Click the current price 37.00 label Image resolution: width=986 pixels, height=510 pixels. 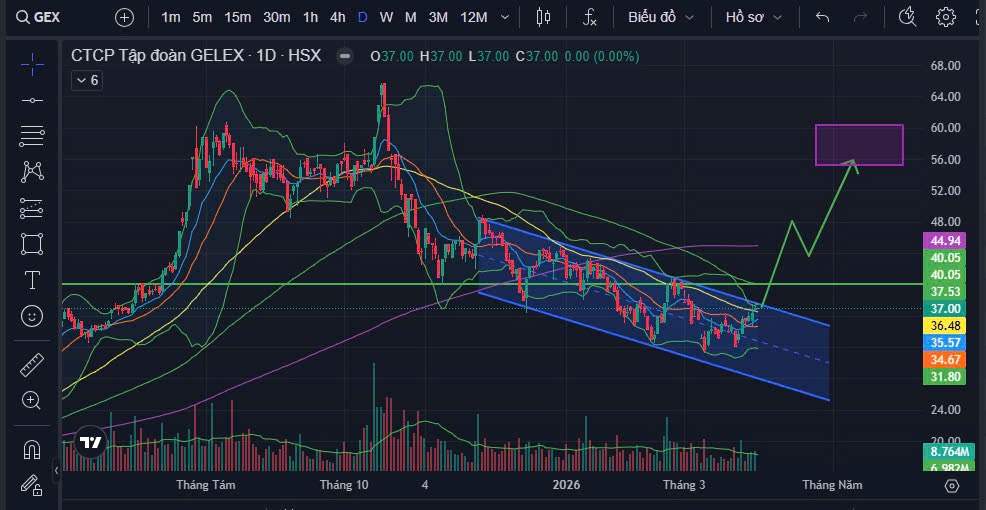tap(946, 308)
